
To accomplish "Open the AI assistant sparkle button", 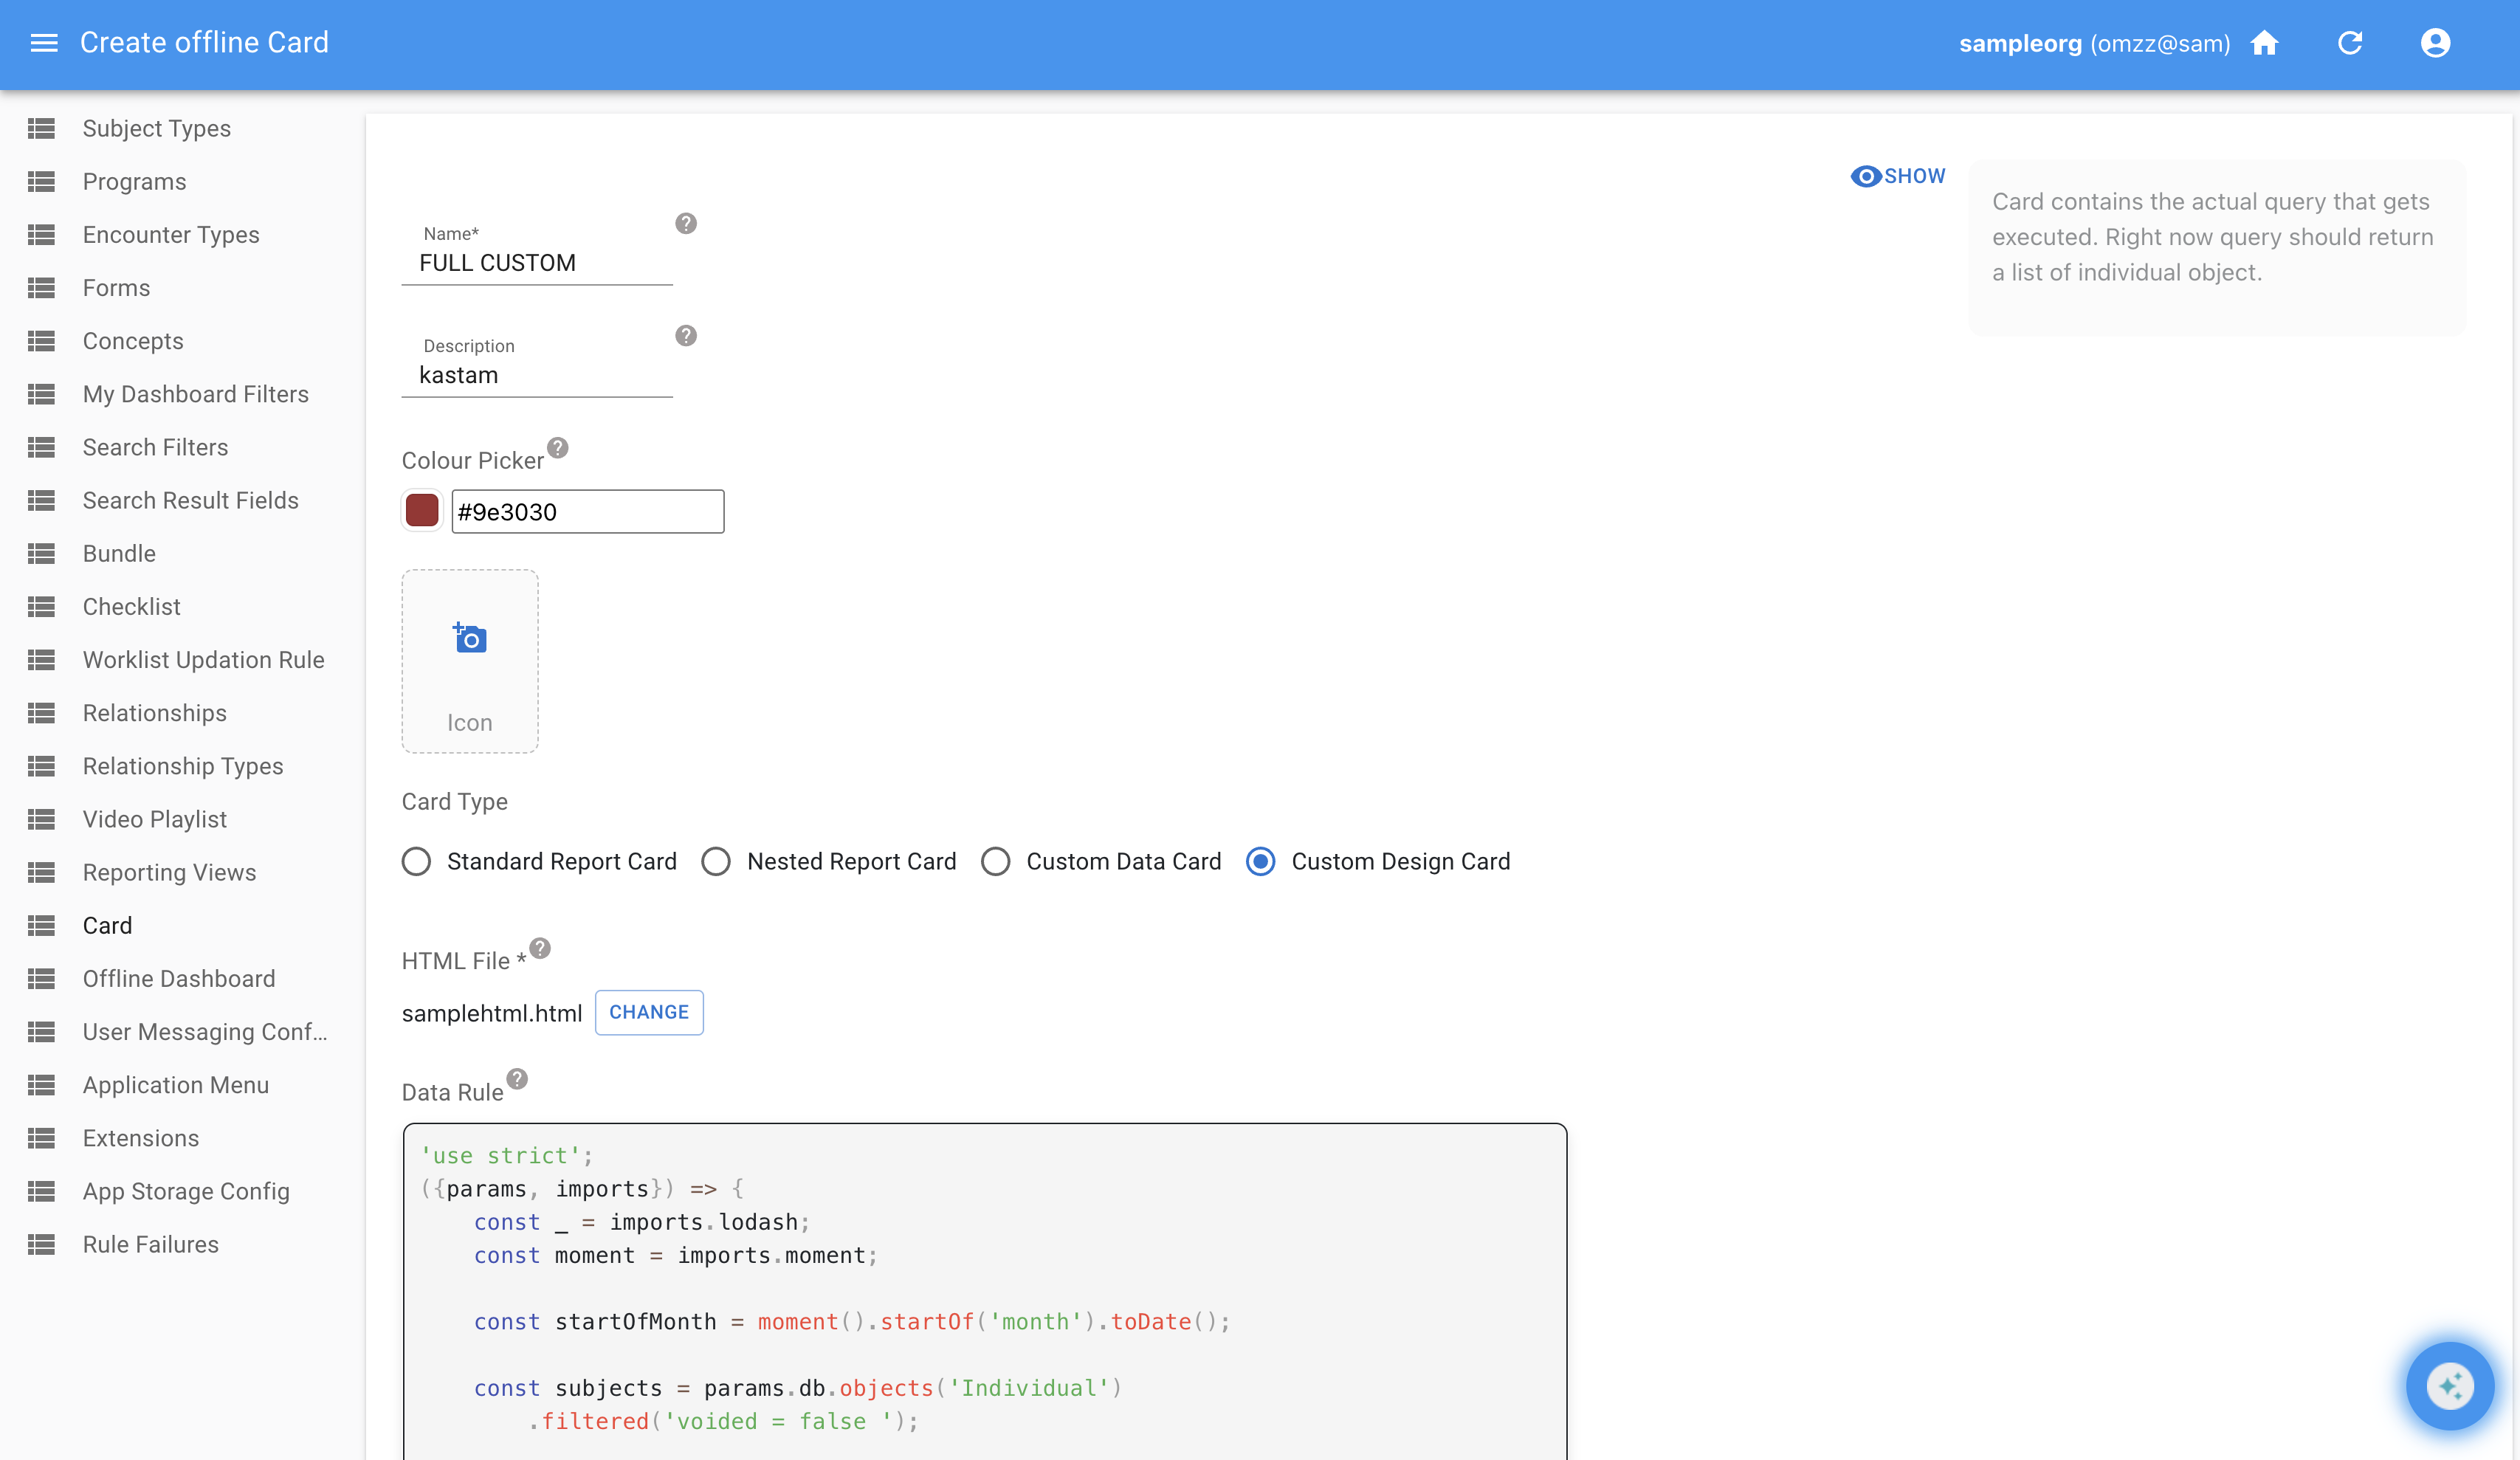I will (x=2449, y=1385).
